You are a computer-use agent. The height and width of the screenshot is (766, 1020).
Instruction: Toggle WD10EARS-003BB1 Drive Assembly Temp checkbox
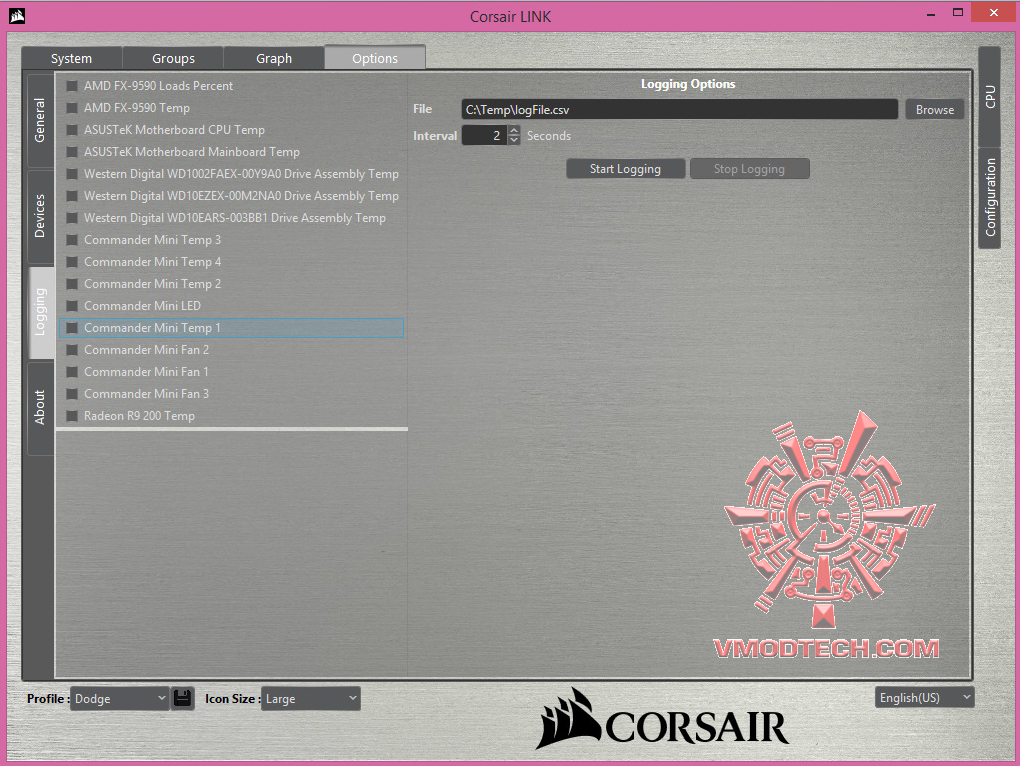72,218
